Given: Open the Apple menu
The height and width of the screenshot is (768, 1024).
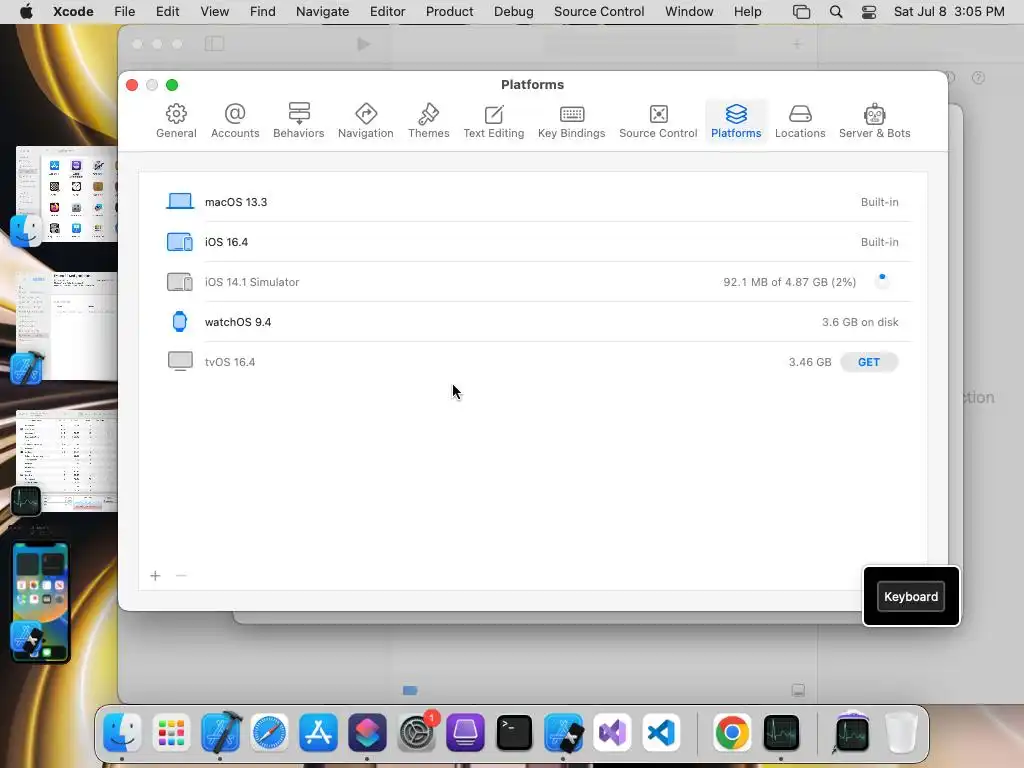Looking at the screenshot, I should (x=26, y=11).
